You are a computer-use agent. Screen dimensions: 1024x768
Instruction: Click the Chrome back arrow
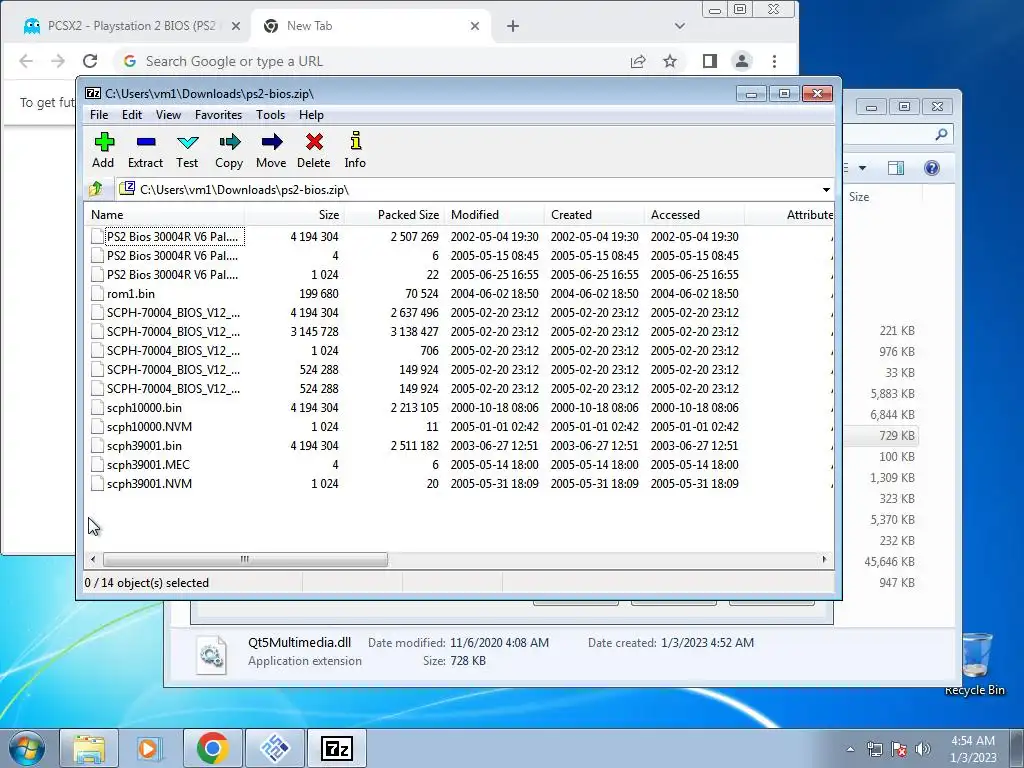click(26, 61)
